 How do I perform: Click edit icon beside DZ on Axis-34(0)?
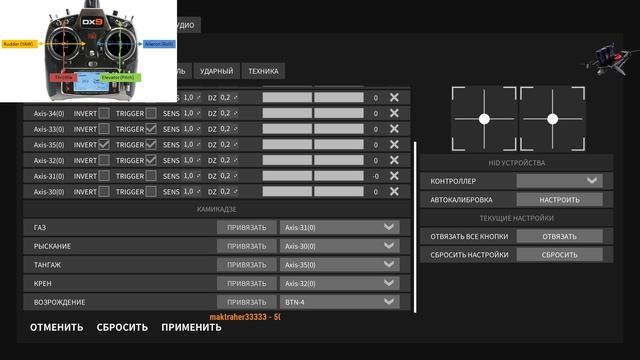tap(236, 113)
